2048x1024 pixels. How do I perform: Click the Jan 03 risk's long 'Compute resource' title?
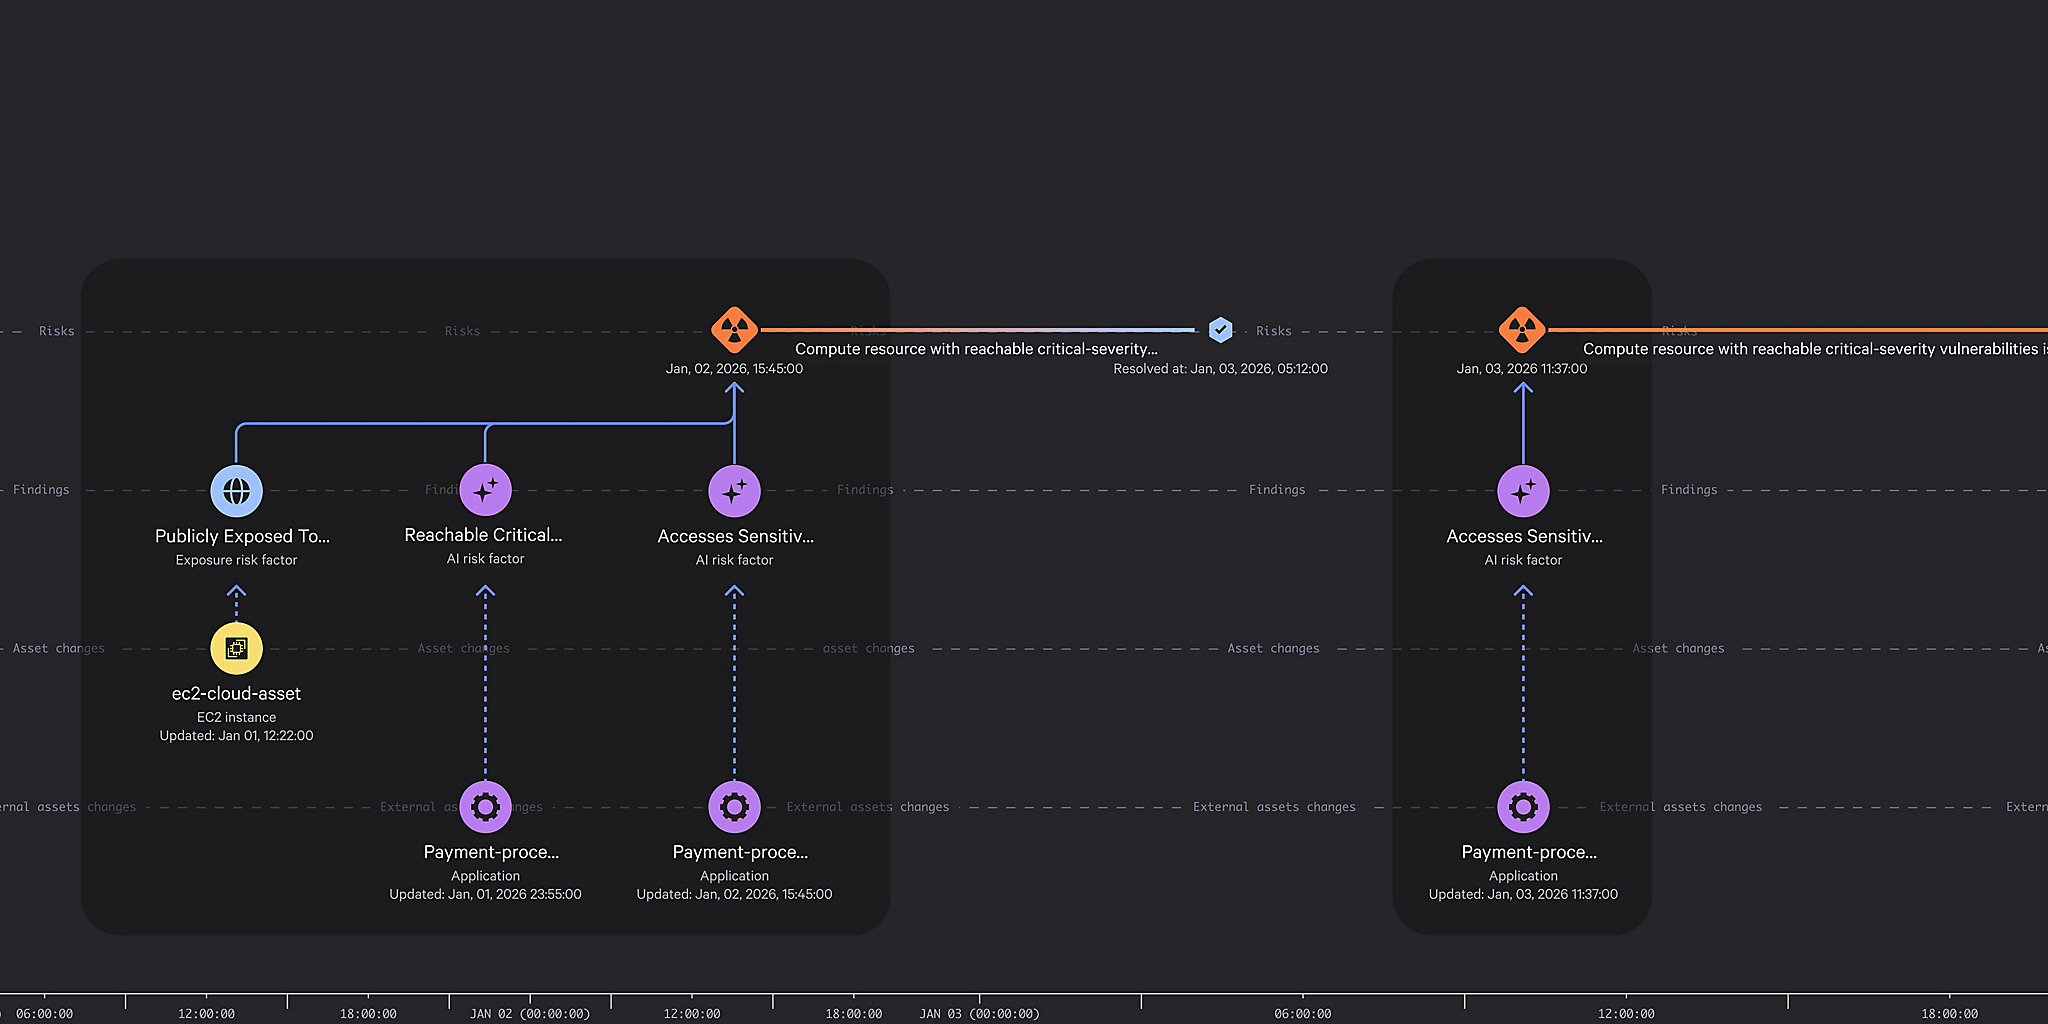click(1812, 349)
